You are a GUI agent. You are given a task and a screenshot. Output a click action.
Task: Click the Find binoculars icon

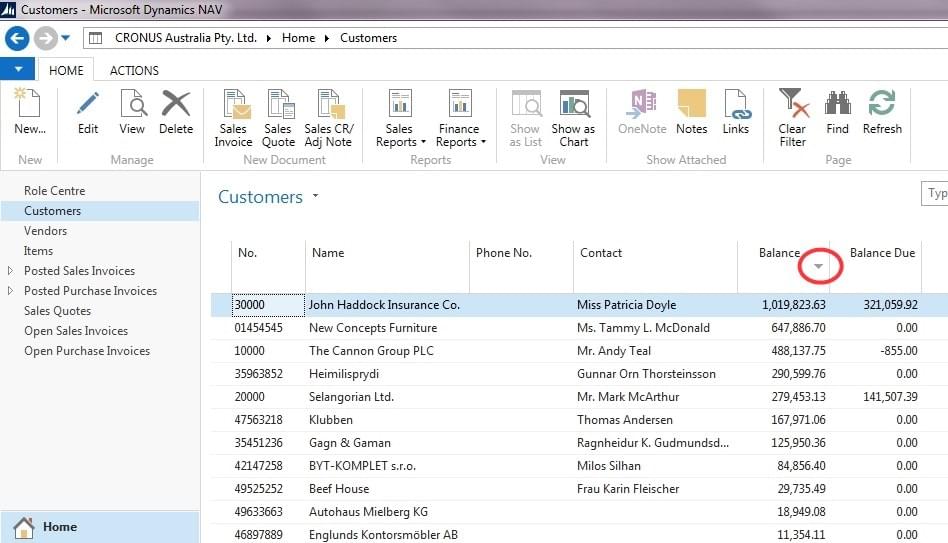[837, 103]
